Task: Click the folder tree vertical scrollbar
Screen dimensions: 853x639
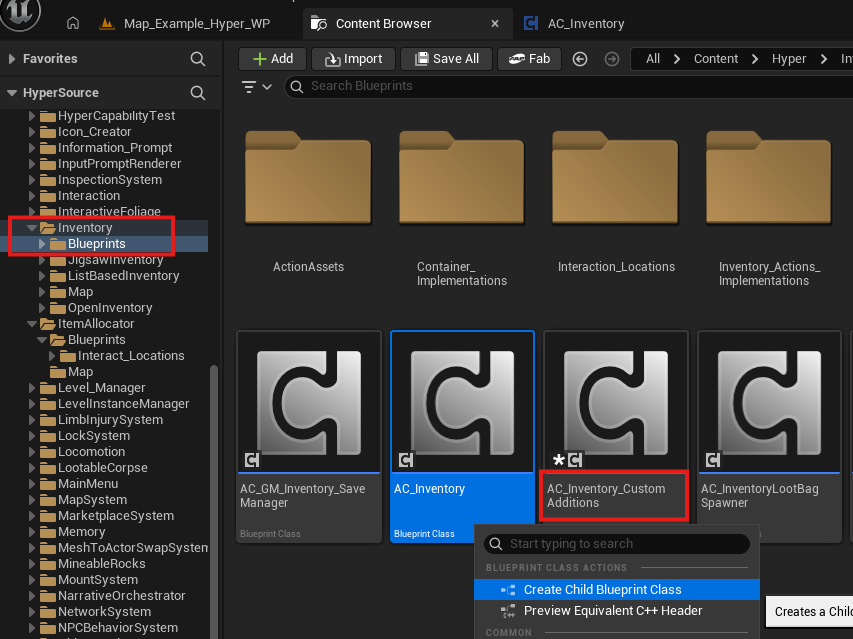Action: [214, 500]
